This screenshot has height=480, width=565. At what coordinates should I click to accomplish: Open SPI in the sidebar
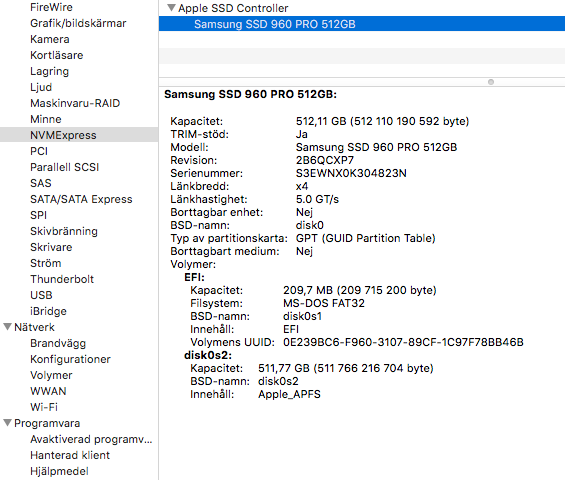click(39, 215)
